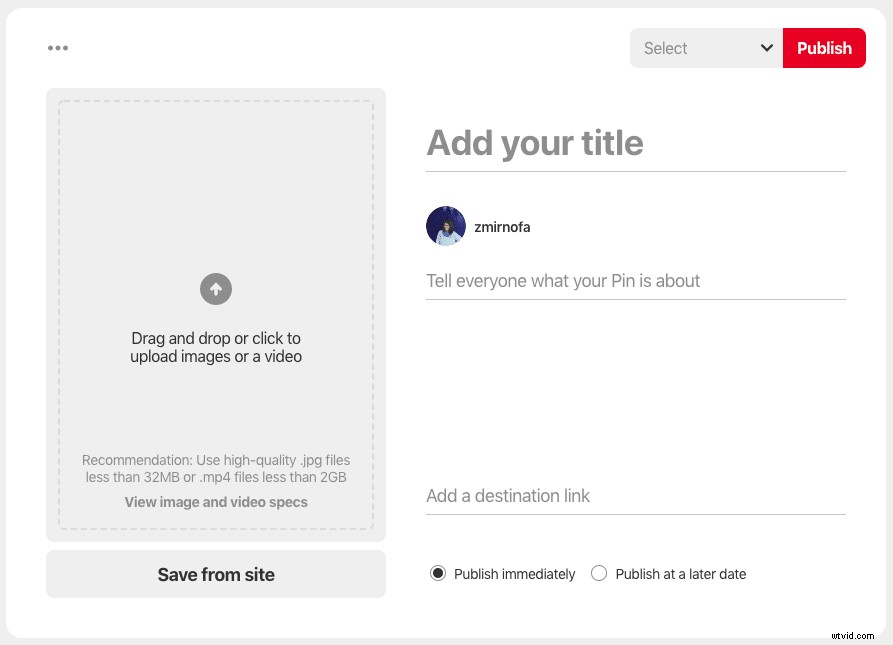
Task: Click the upload images or video prompt text
Action: tap(216, 347)
